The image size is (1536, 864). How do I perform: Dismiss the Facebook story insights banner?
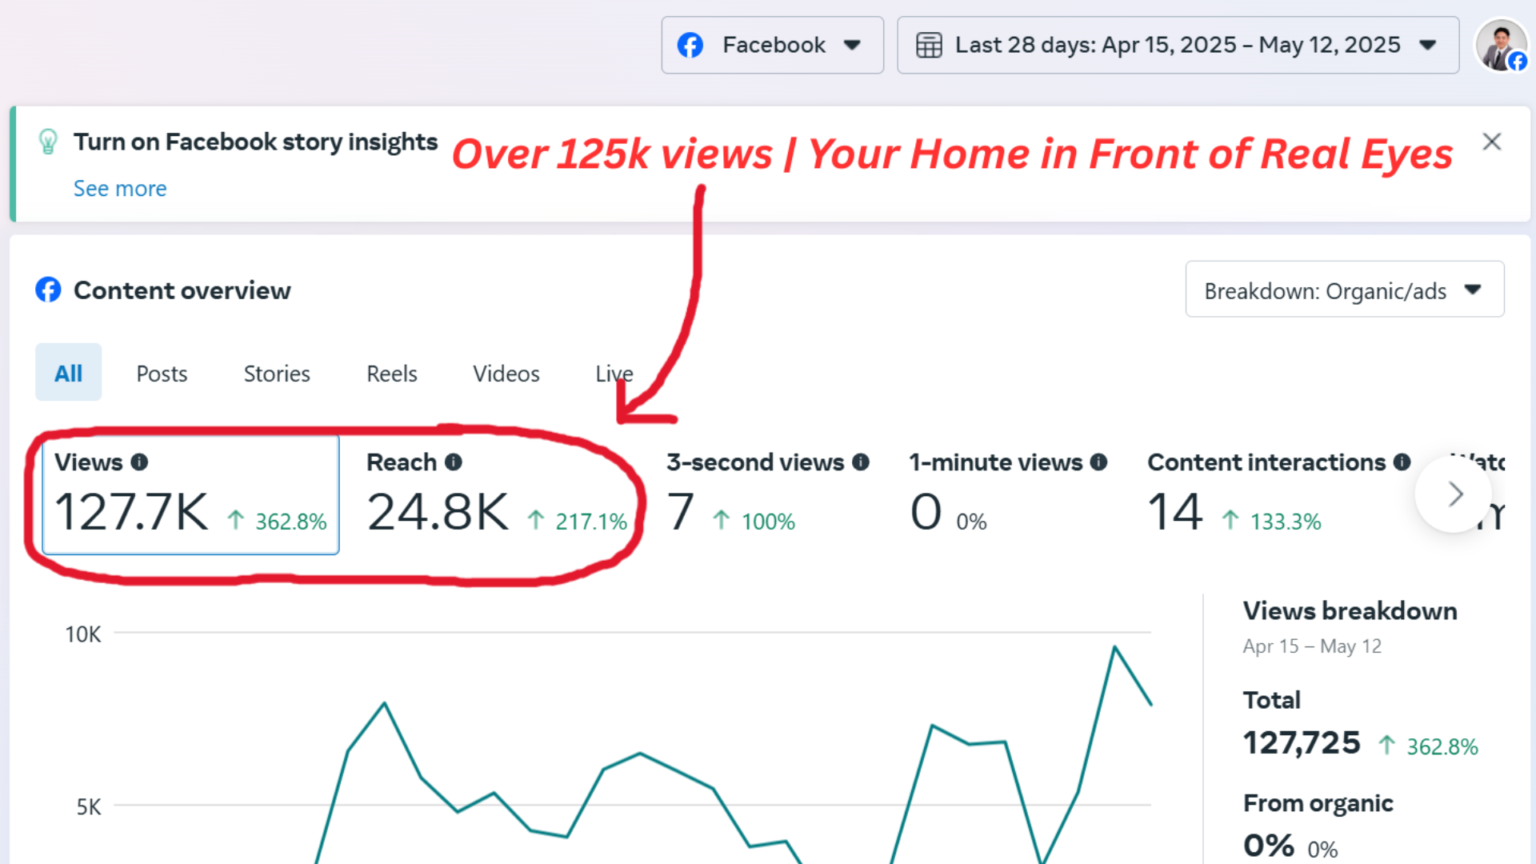1491,141
